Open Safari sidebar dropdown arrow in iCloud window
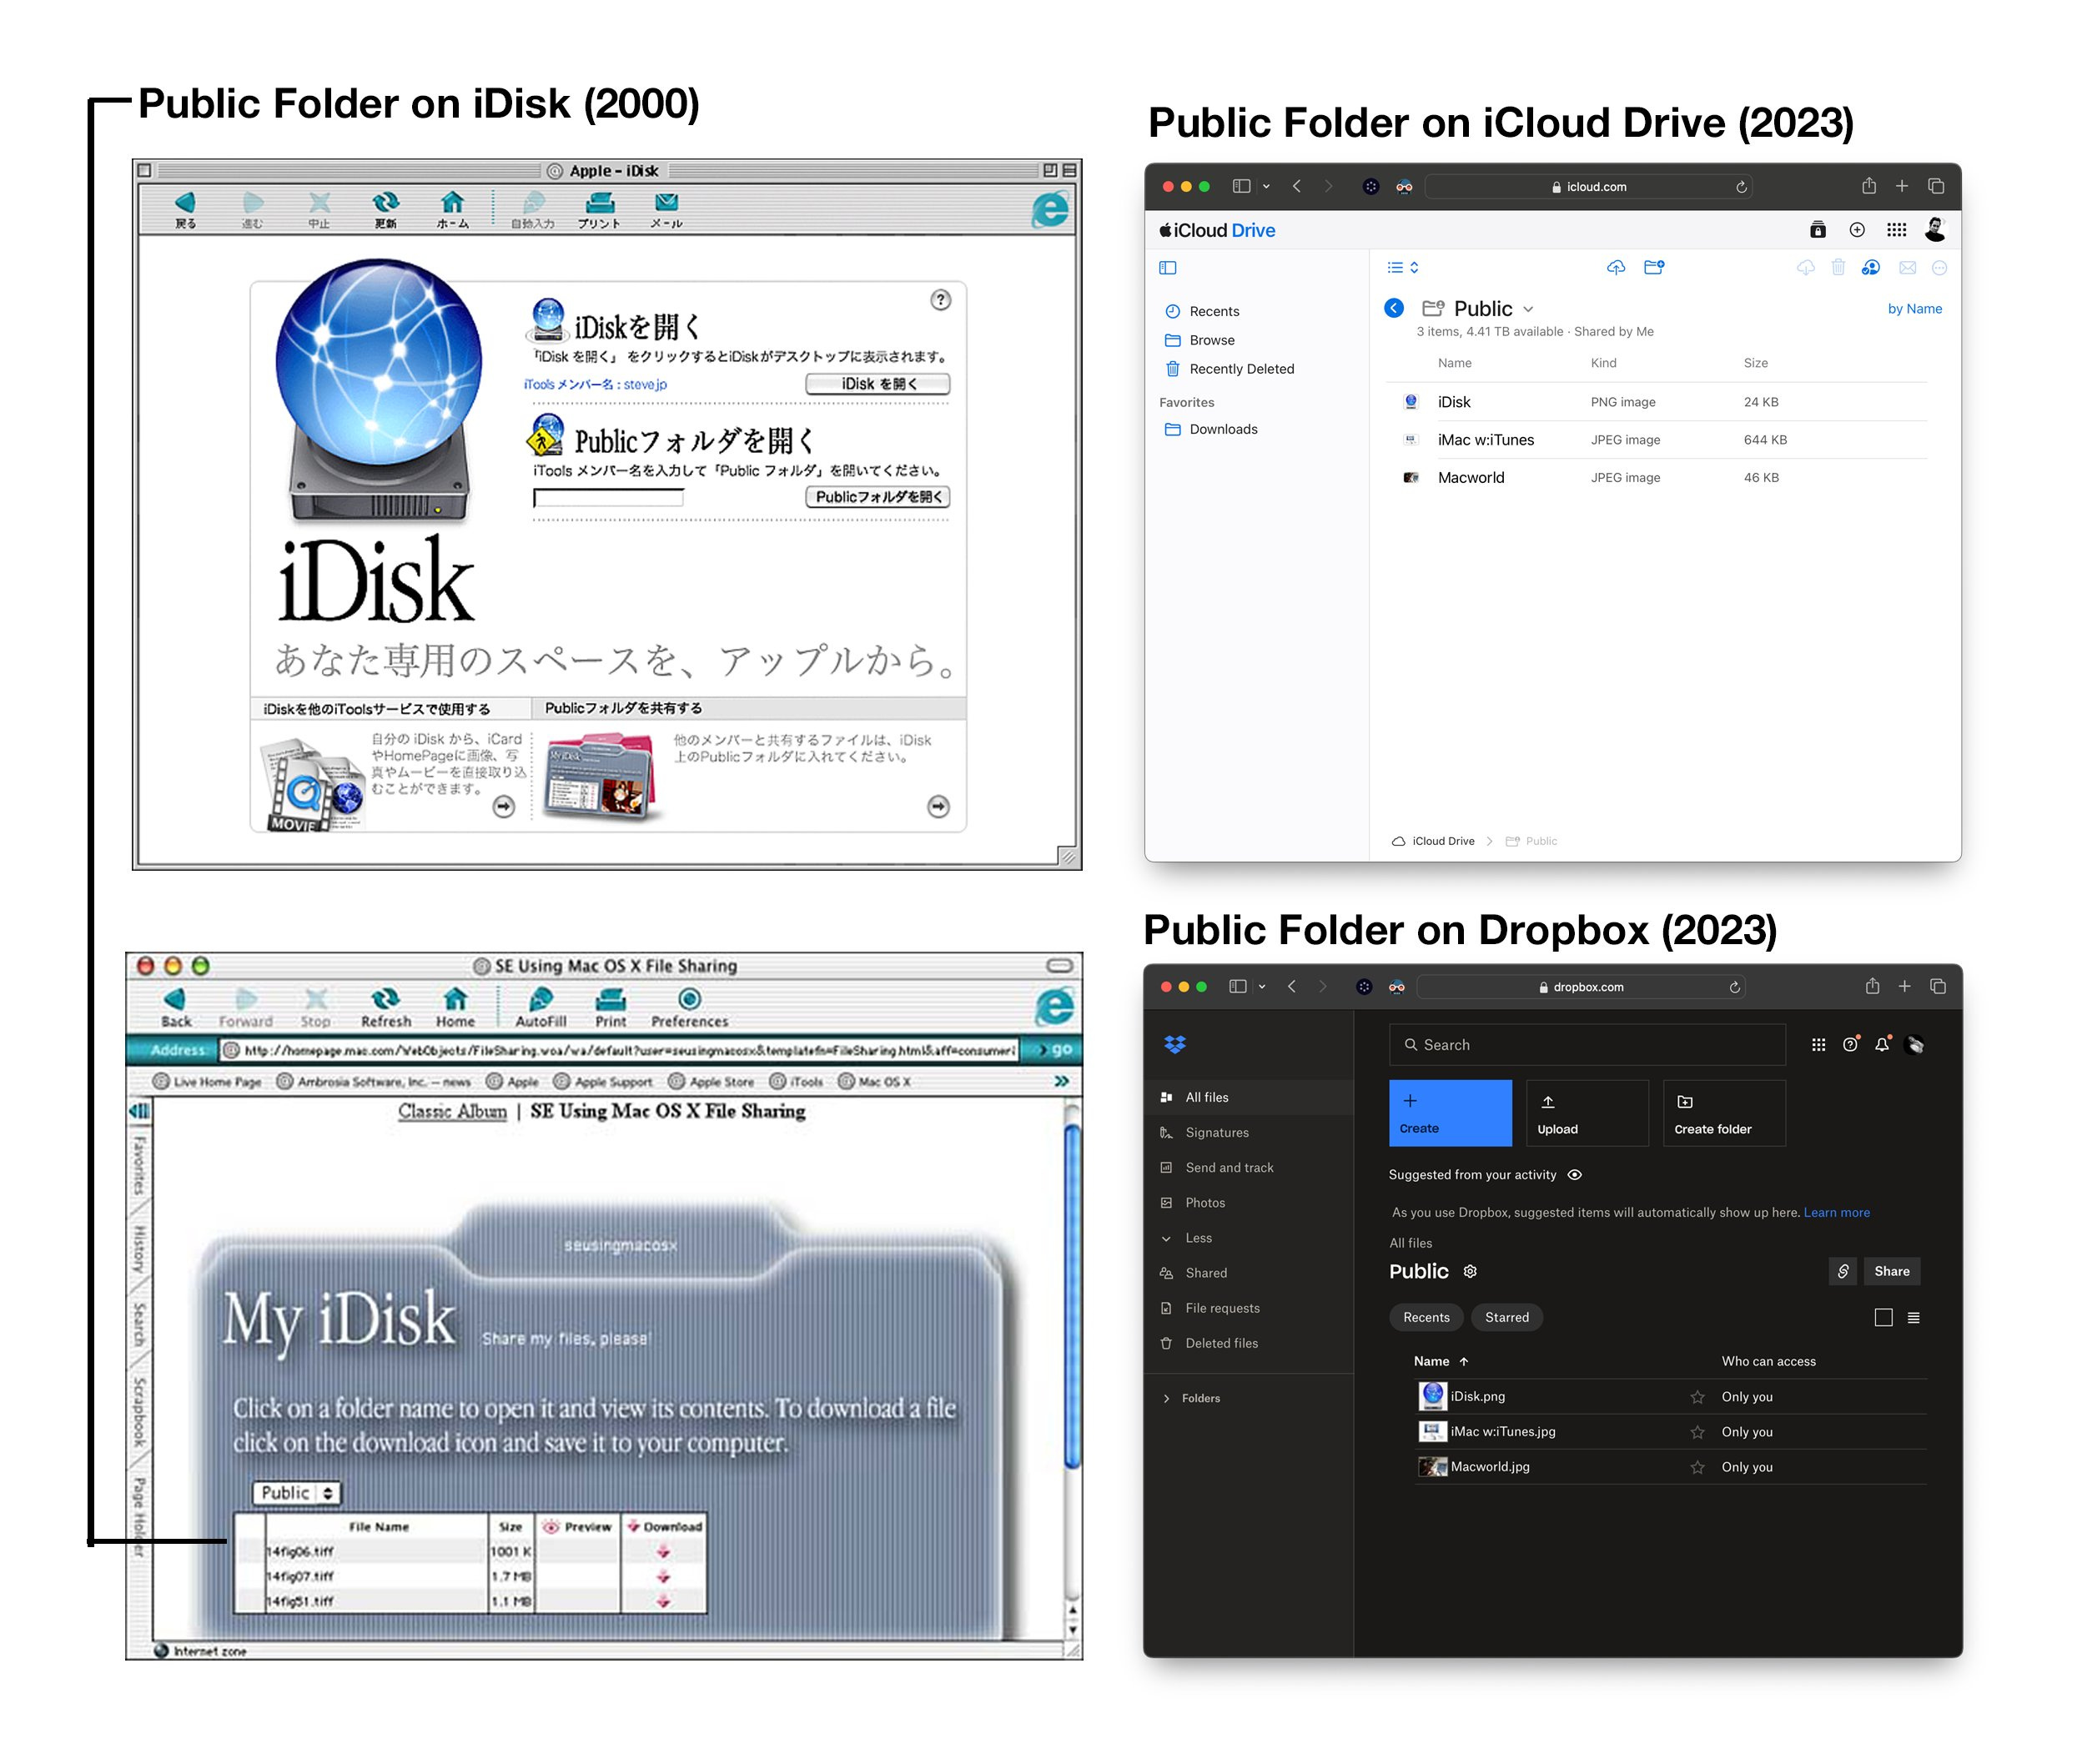Image resolution: width=2077 pixels, height=1764 pixels. point(1265,186)
